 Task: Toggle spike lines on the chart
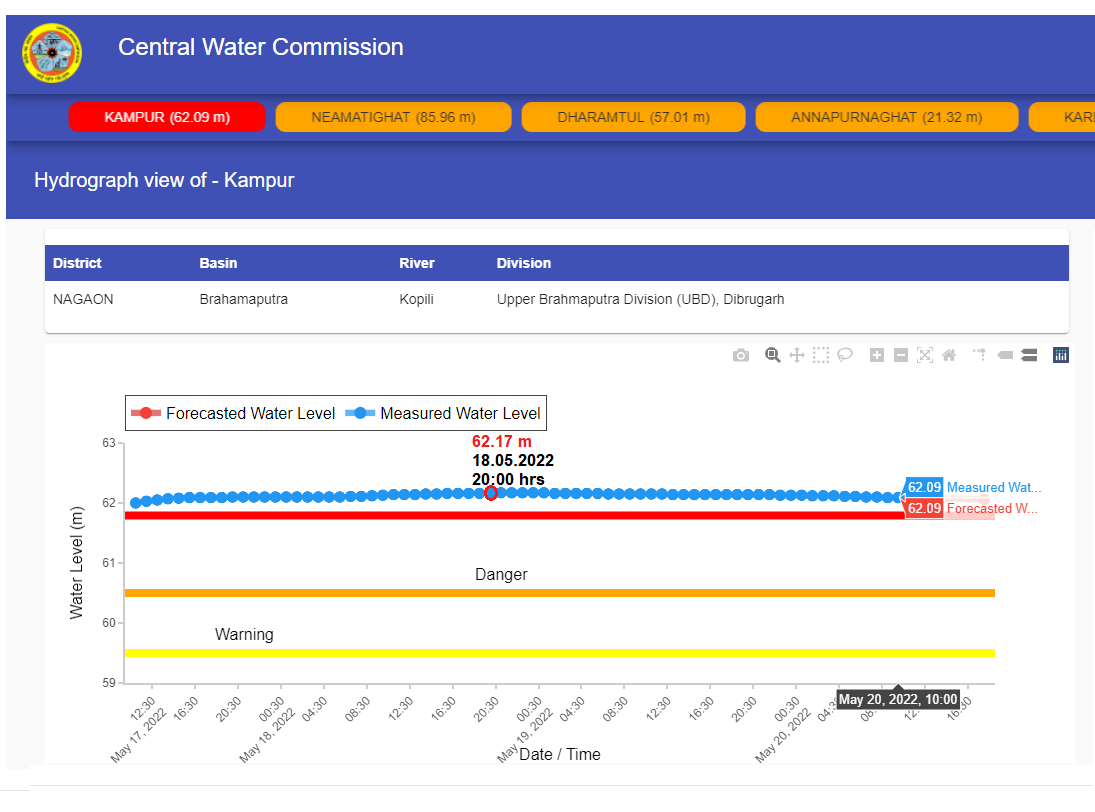click(x=980, y=355)
